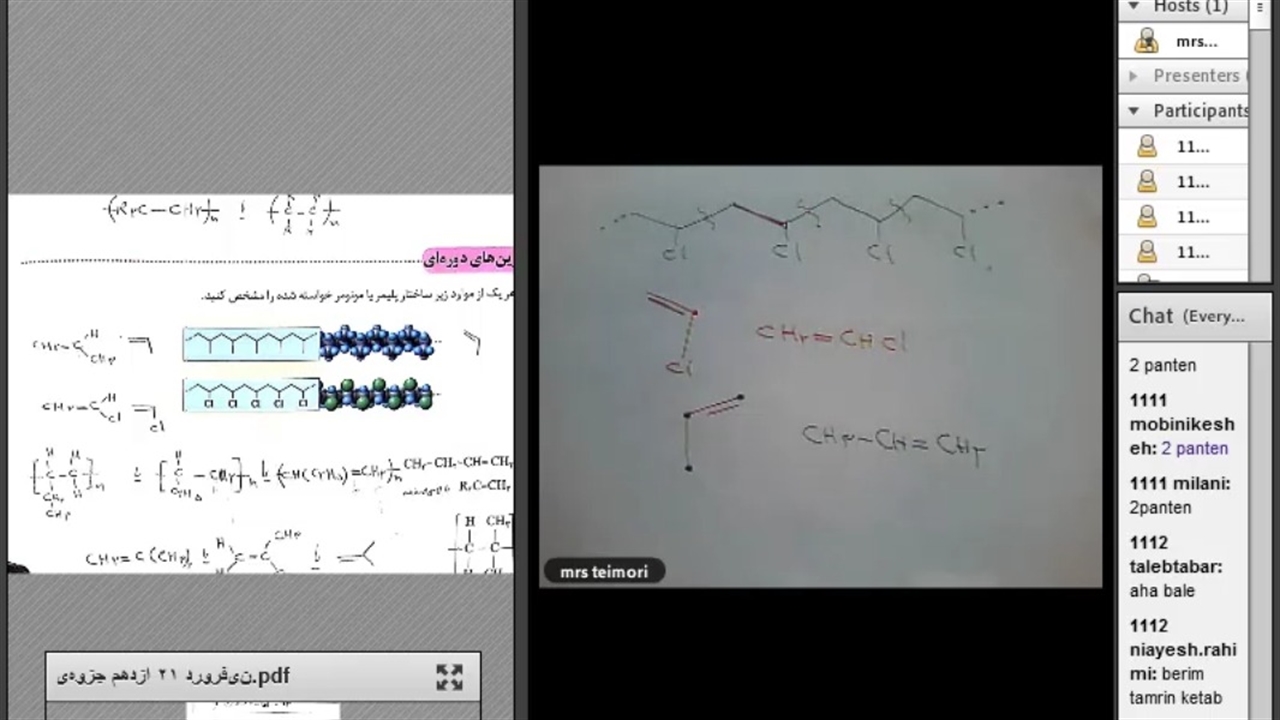Image resolution: width=1280 pixels, height=720 pixels.
Task: Click the webcam video showing the whiteboard
Action: [820, 375]
